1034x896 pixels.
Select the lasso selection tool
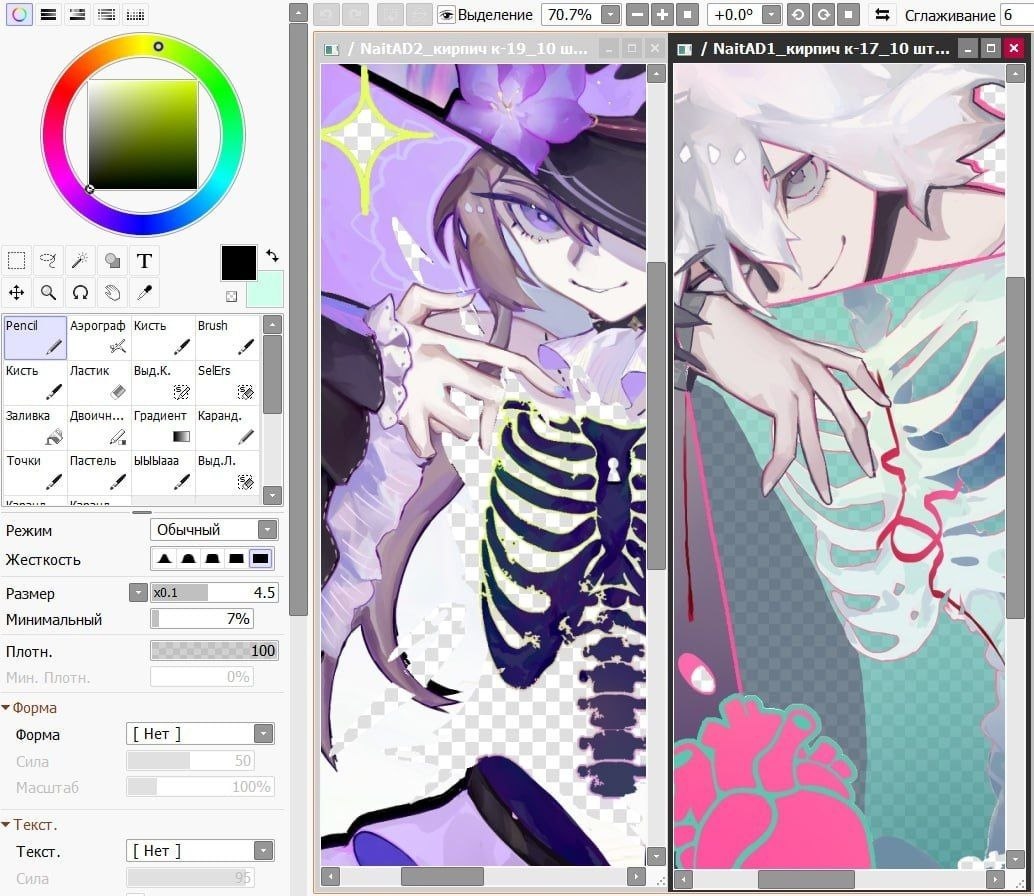[48, 261]
